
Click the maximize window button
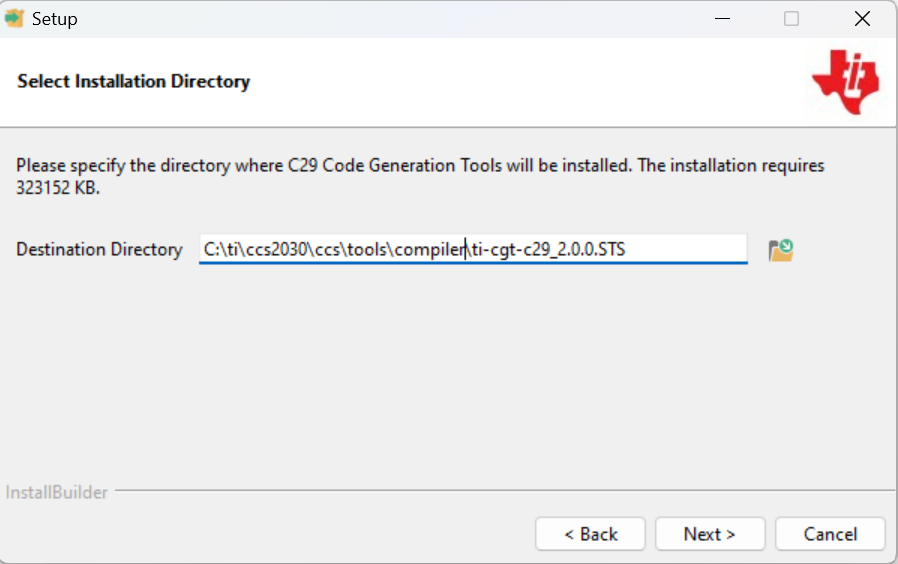pyautogui.click(x=791, y=19)
